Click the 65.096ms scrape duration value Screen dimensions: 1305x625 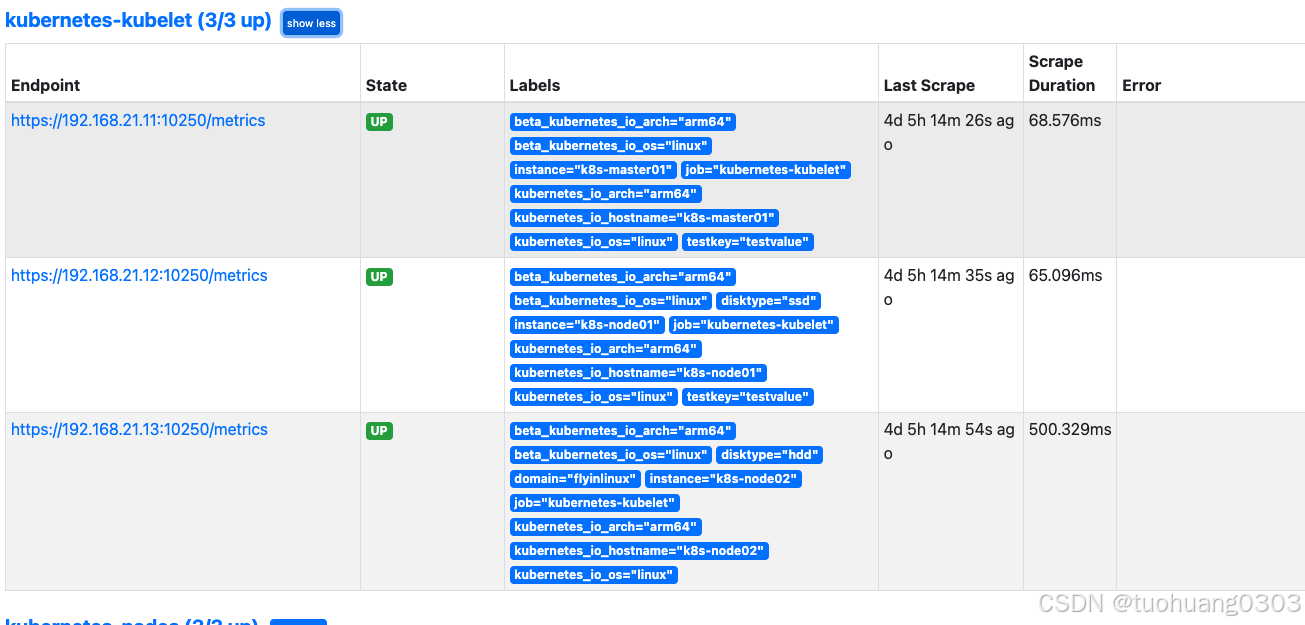pyautogui.click(x=1065, y=276)
